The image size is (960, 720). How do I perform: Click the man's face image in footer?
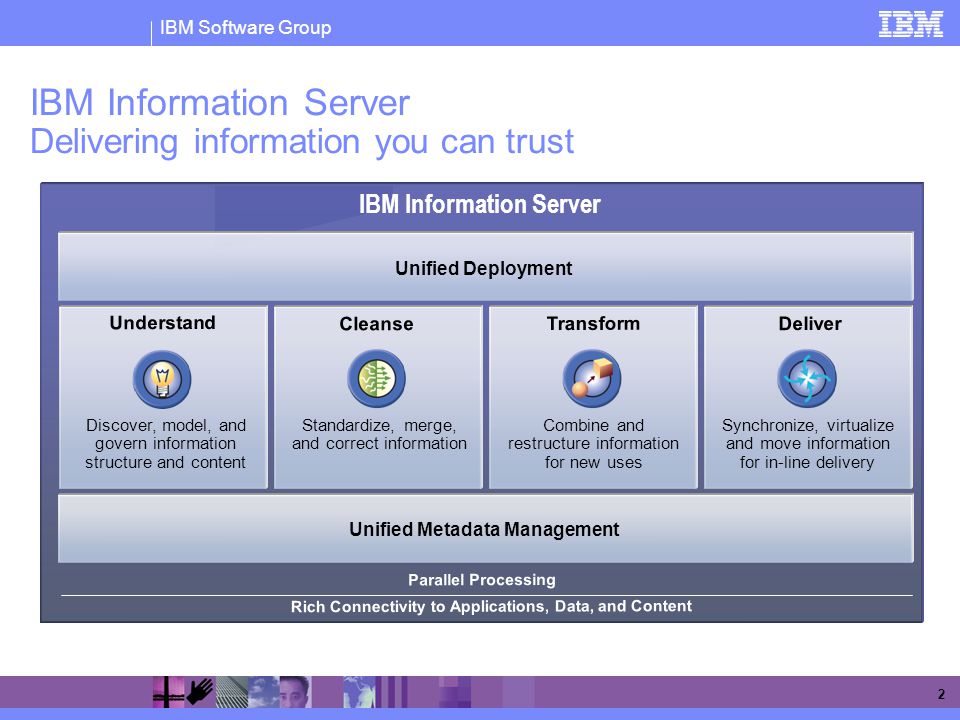tap(295, 692)
